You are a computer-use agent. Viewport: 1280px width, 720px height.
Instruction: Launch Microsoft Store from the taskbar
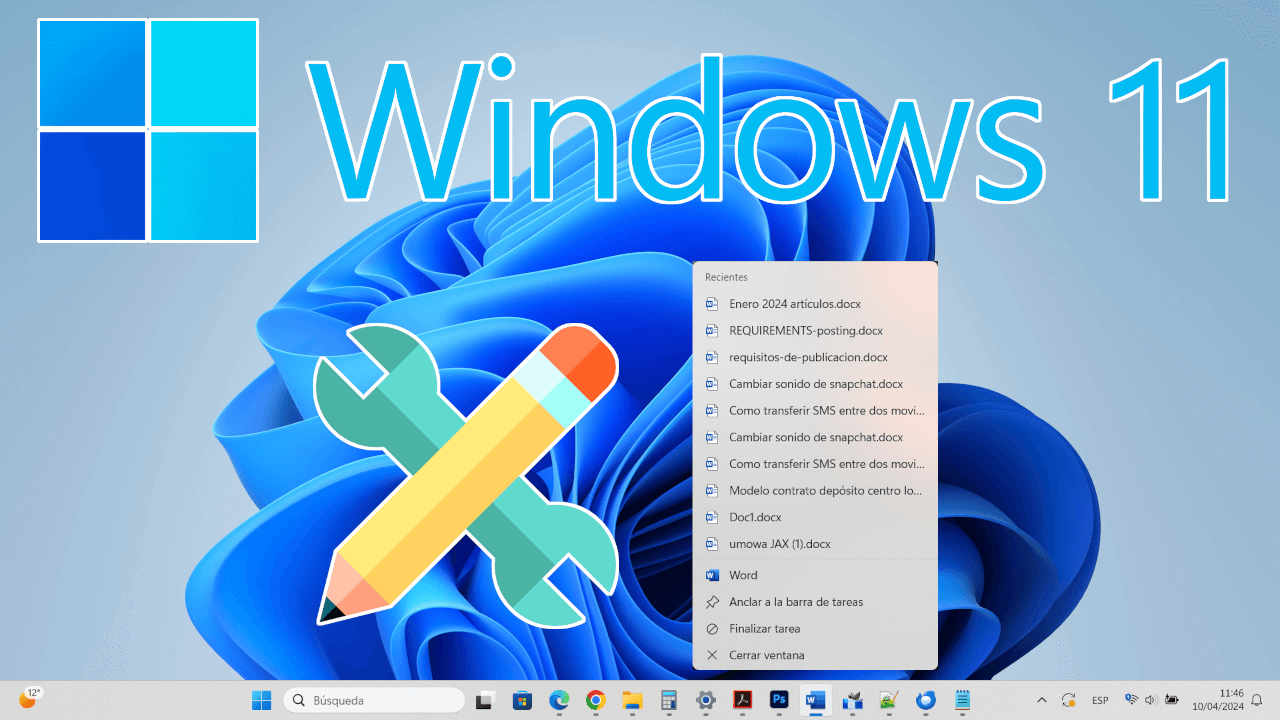point(522,700)
